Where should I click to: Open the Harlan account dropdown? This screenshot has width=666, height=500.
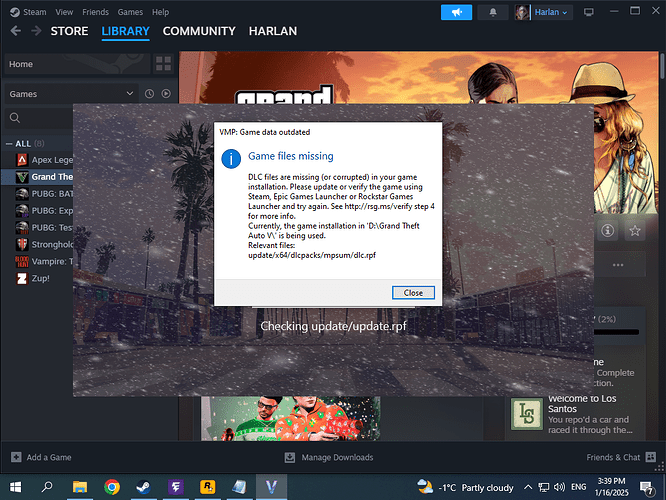[x=544, y=12]
